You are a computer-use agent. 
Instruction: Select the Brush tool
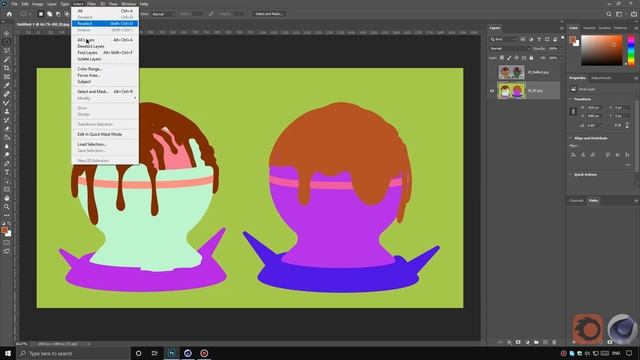pyautogui.click(x=7, y=103)
